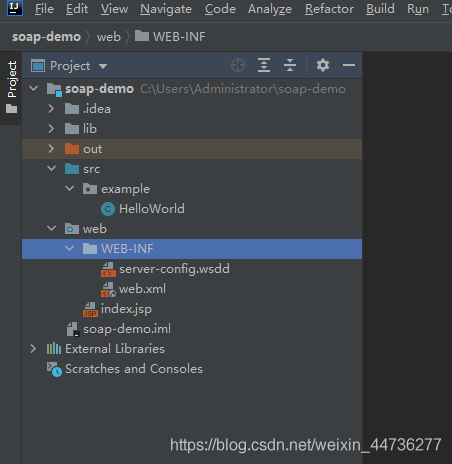The width and height of the screenshot is (452, 464).
Task: Click the HelloWorld class icon
Action: point(108,209)
